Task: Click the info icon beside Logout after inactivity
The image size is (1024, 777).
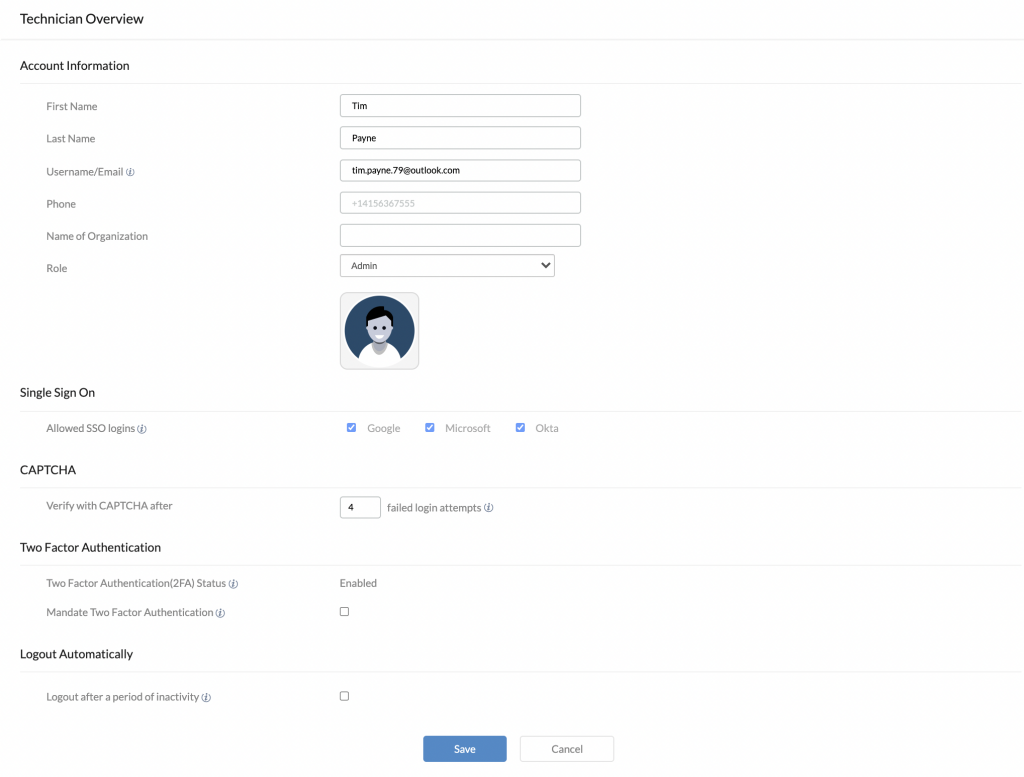Action: 206,697
